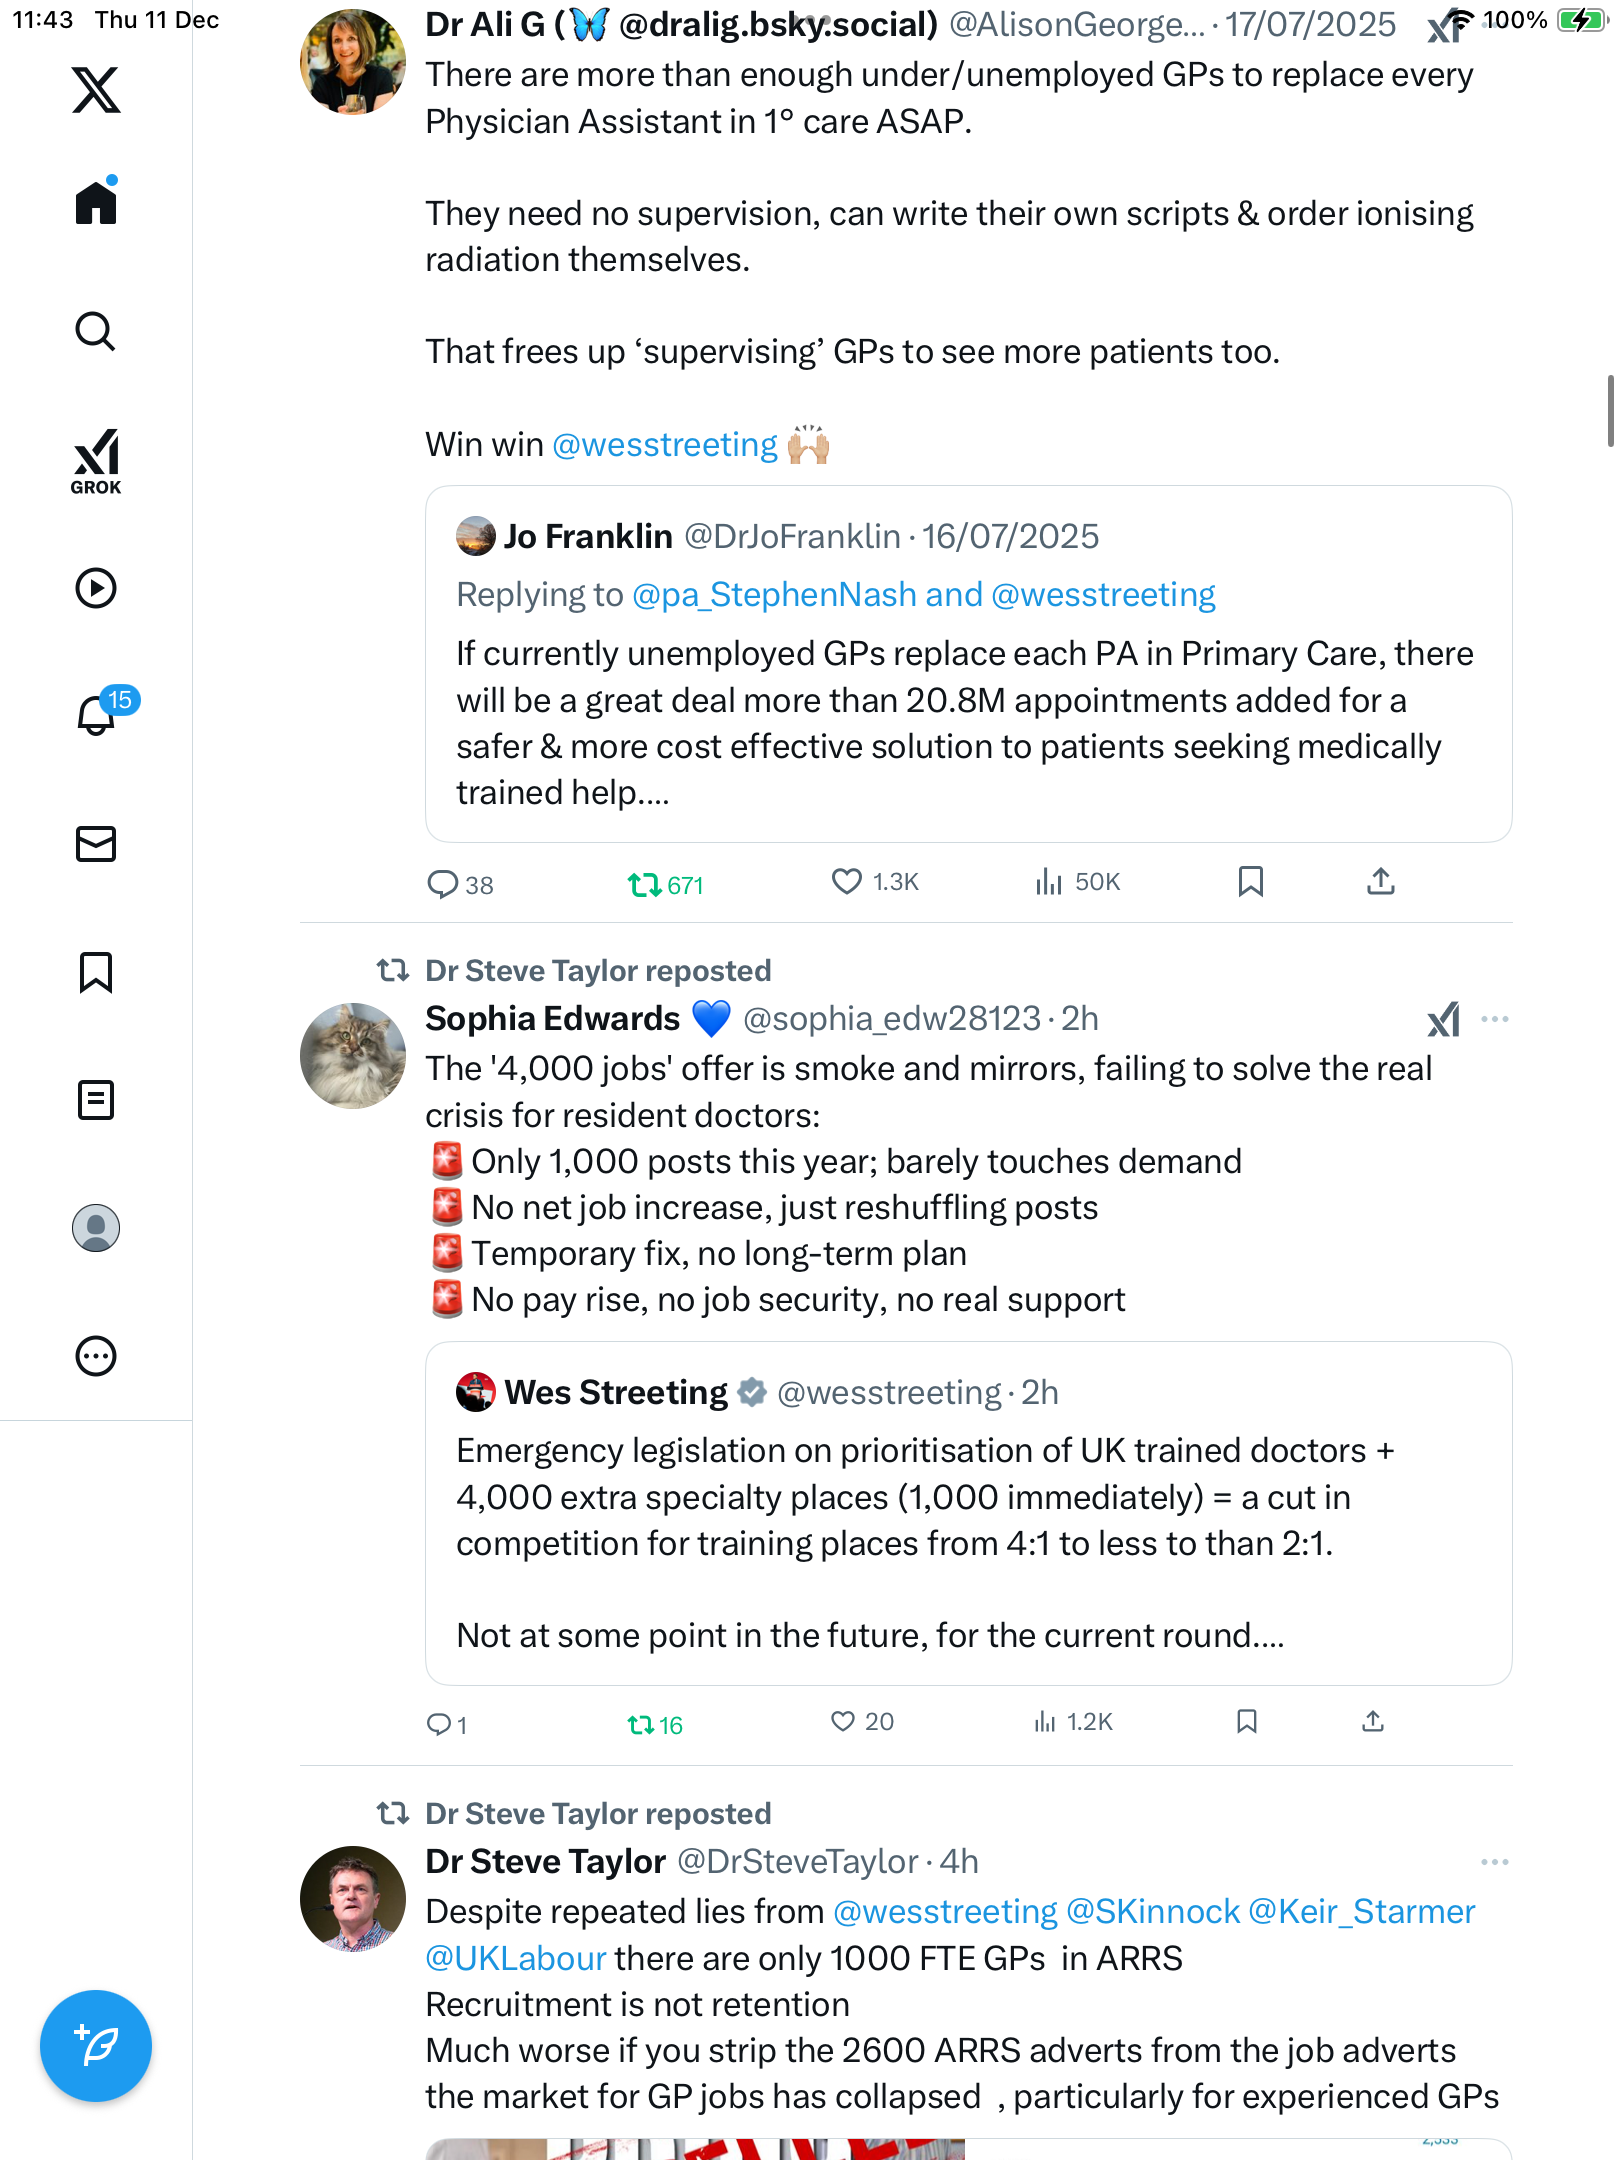This screenshot has width=1620, height=2160.
Task: Open the search page icon
Action: [x=96, y=332]
